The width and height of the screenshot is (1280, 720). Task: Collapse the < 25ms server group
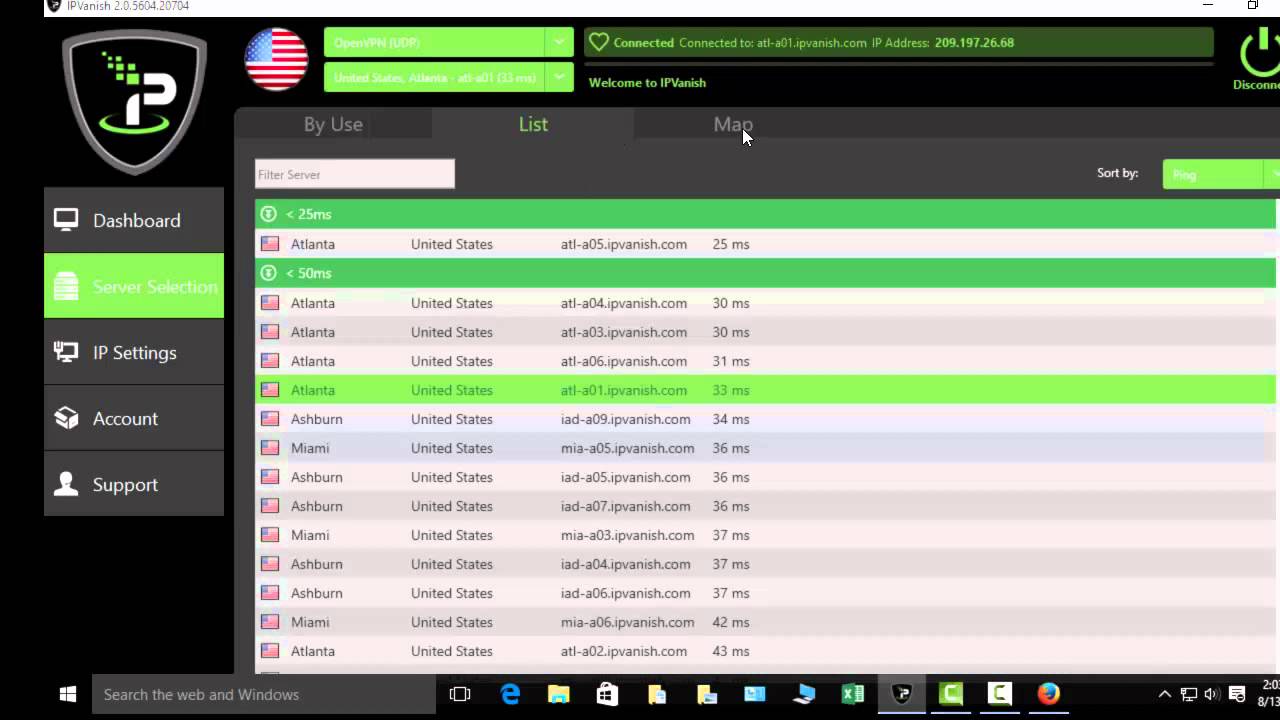[268, 214]
